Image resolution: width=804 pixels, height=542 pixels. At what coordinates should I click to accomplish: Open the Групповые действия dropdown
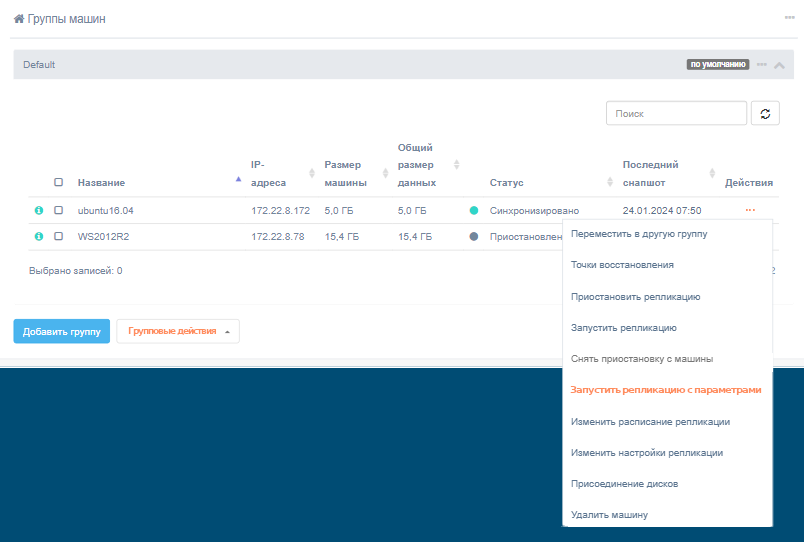[178, 331]
